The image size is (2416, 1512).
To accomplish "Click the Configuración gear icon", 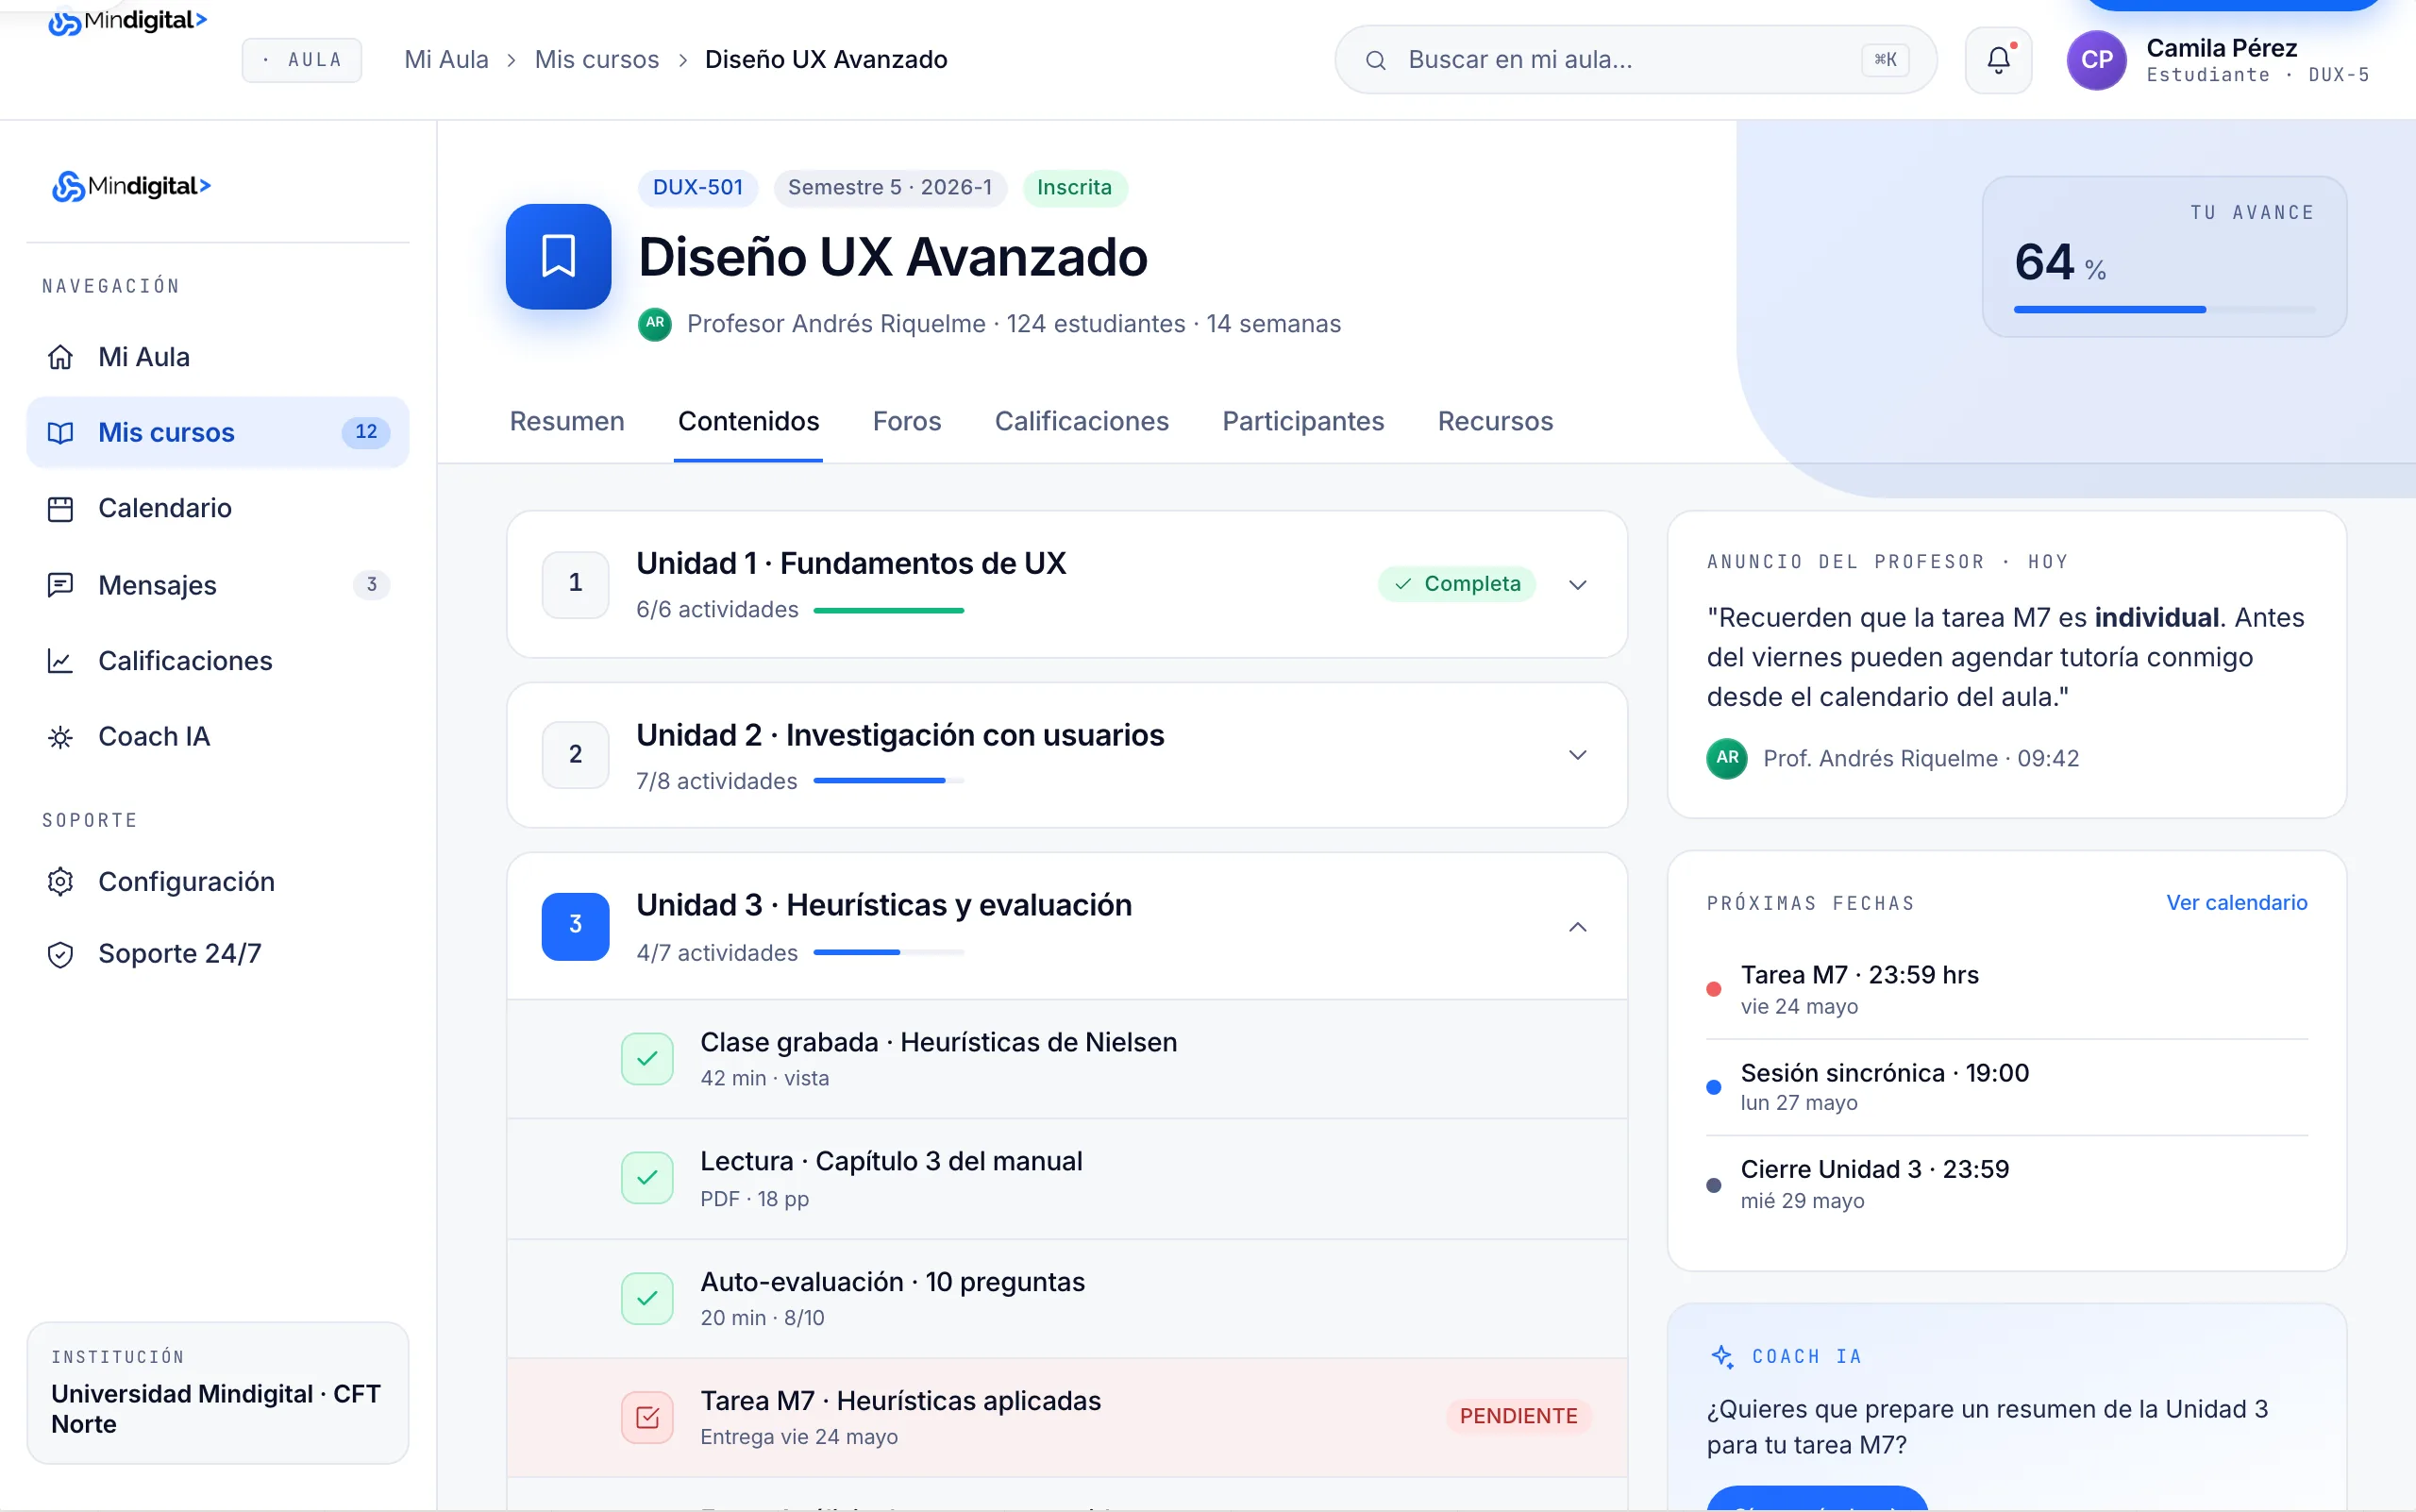I will (x=60, y=881).
